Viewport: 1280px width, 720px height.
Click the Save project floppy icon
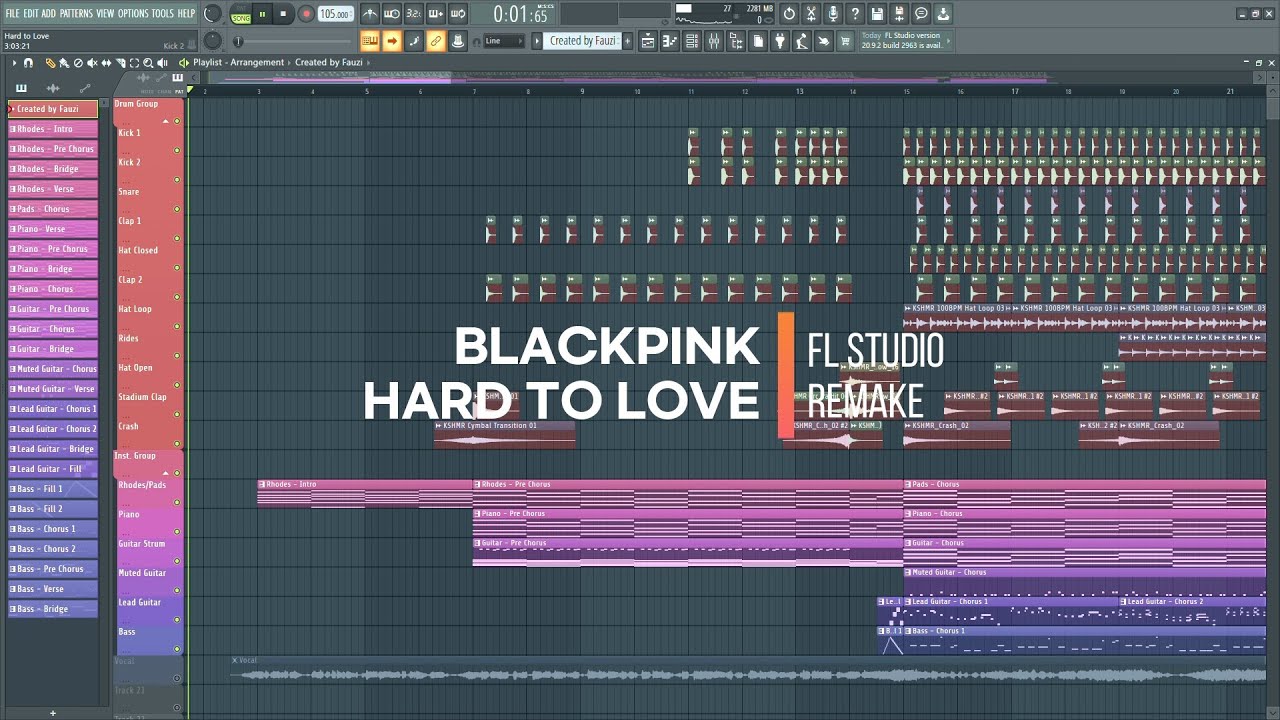pos(877,14)
